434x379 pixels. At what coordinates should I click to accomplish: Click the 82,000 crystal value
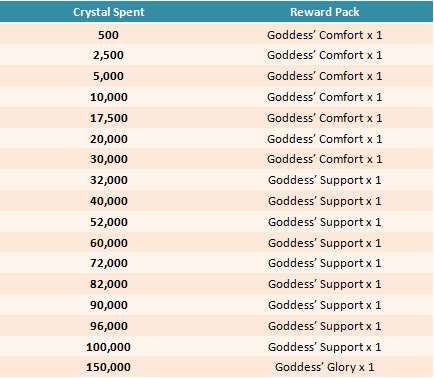(109, 284)
